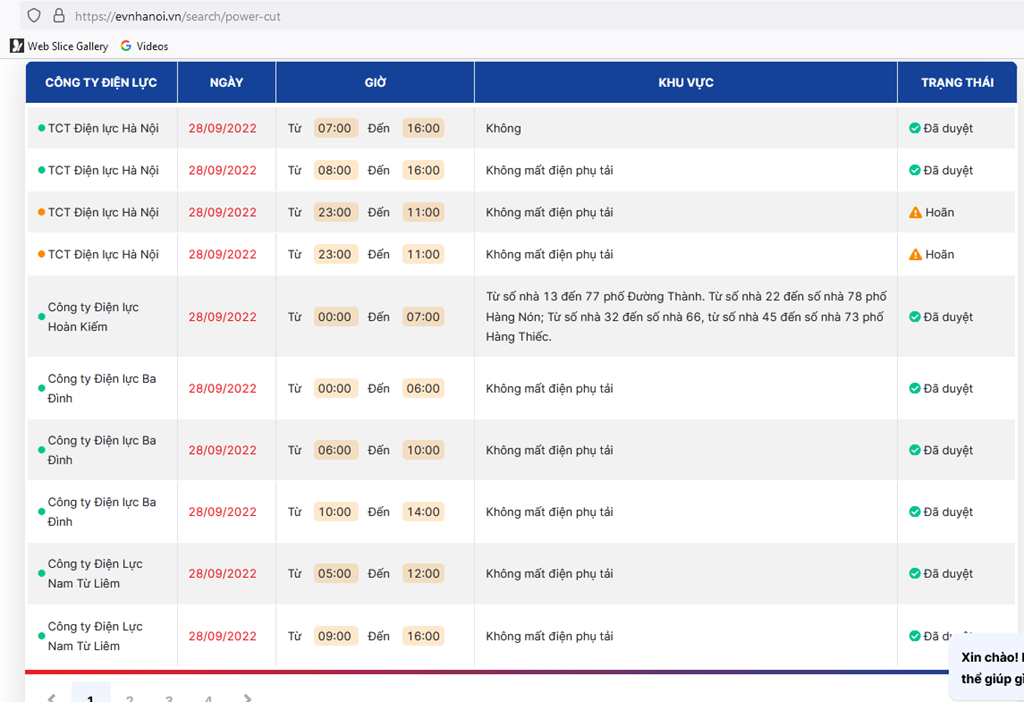
Task: Click "Không mất điện phụ tải" in Nam Từ Liêm 05:00–12:00 row
Action: pyautogui.click(x=549, y=573)
